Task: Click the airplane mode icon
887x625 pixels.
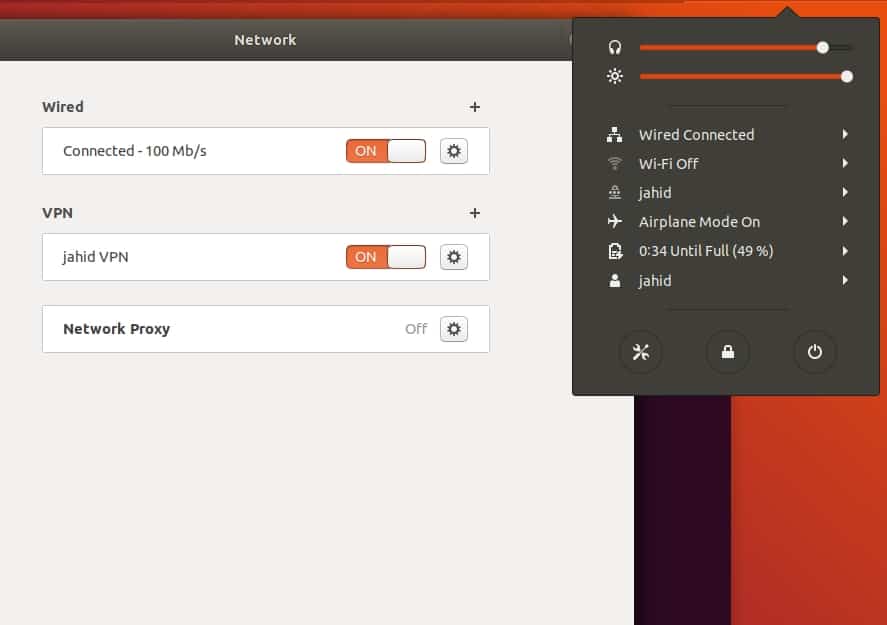Action: coord(615,221)
